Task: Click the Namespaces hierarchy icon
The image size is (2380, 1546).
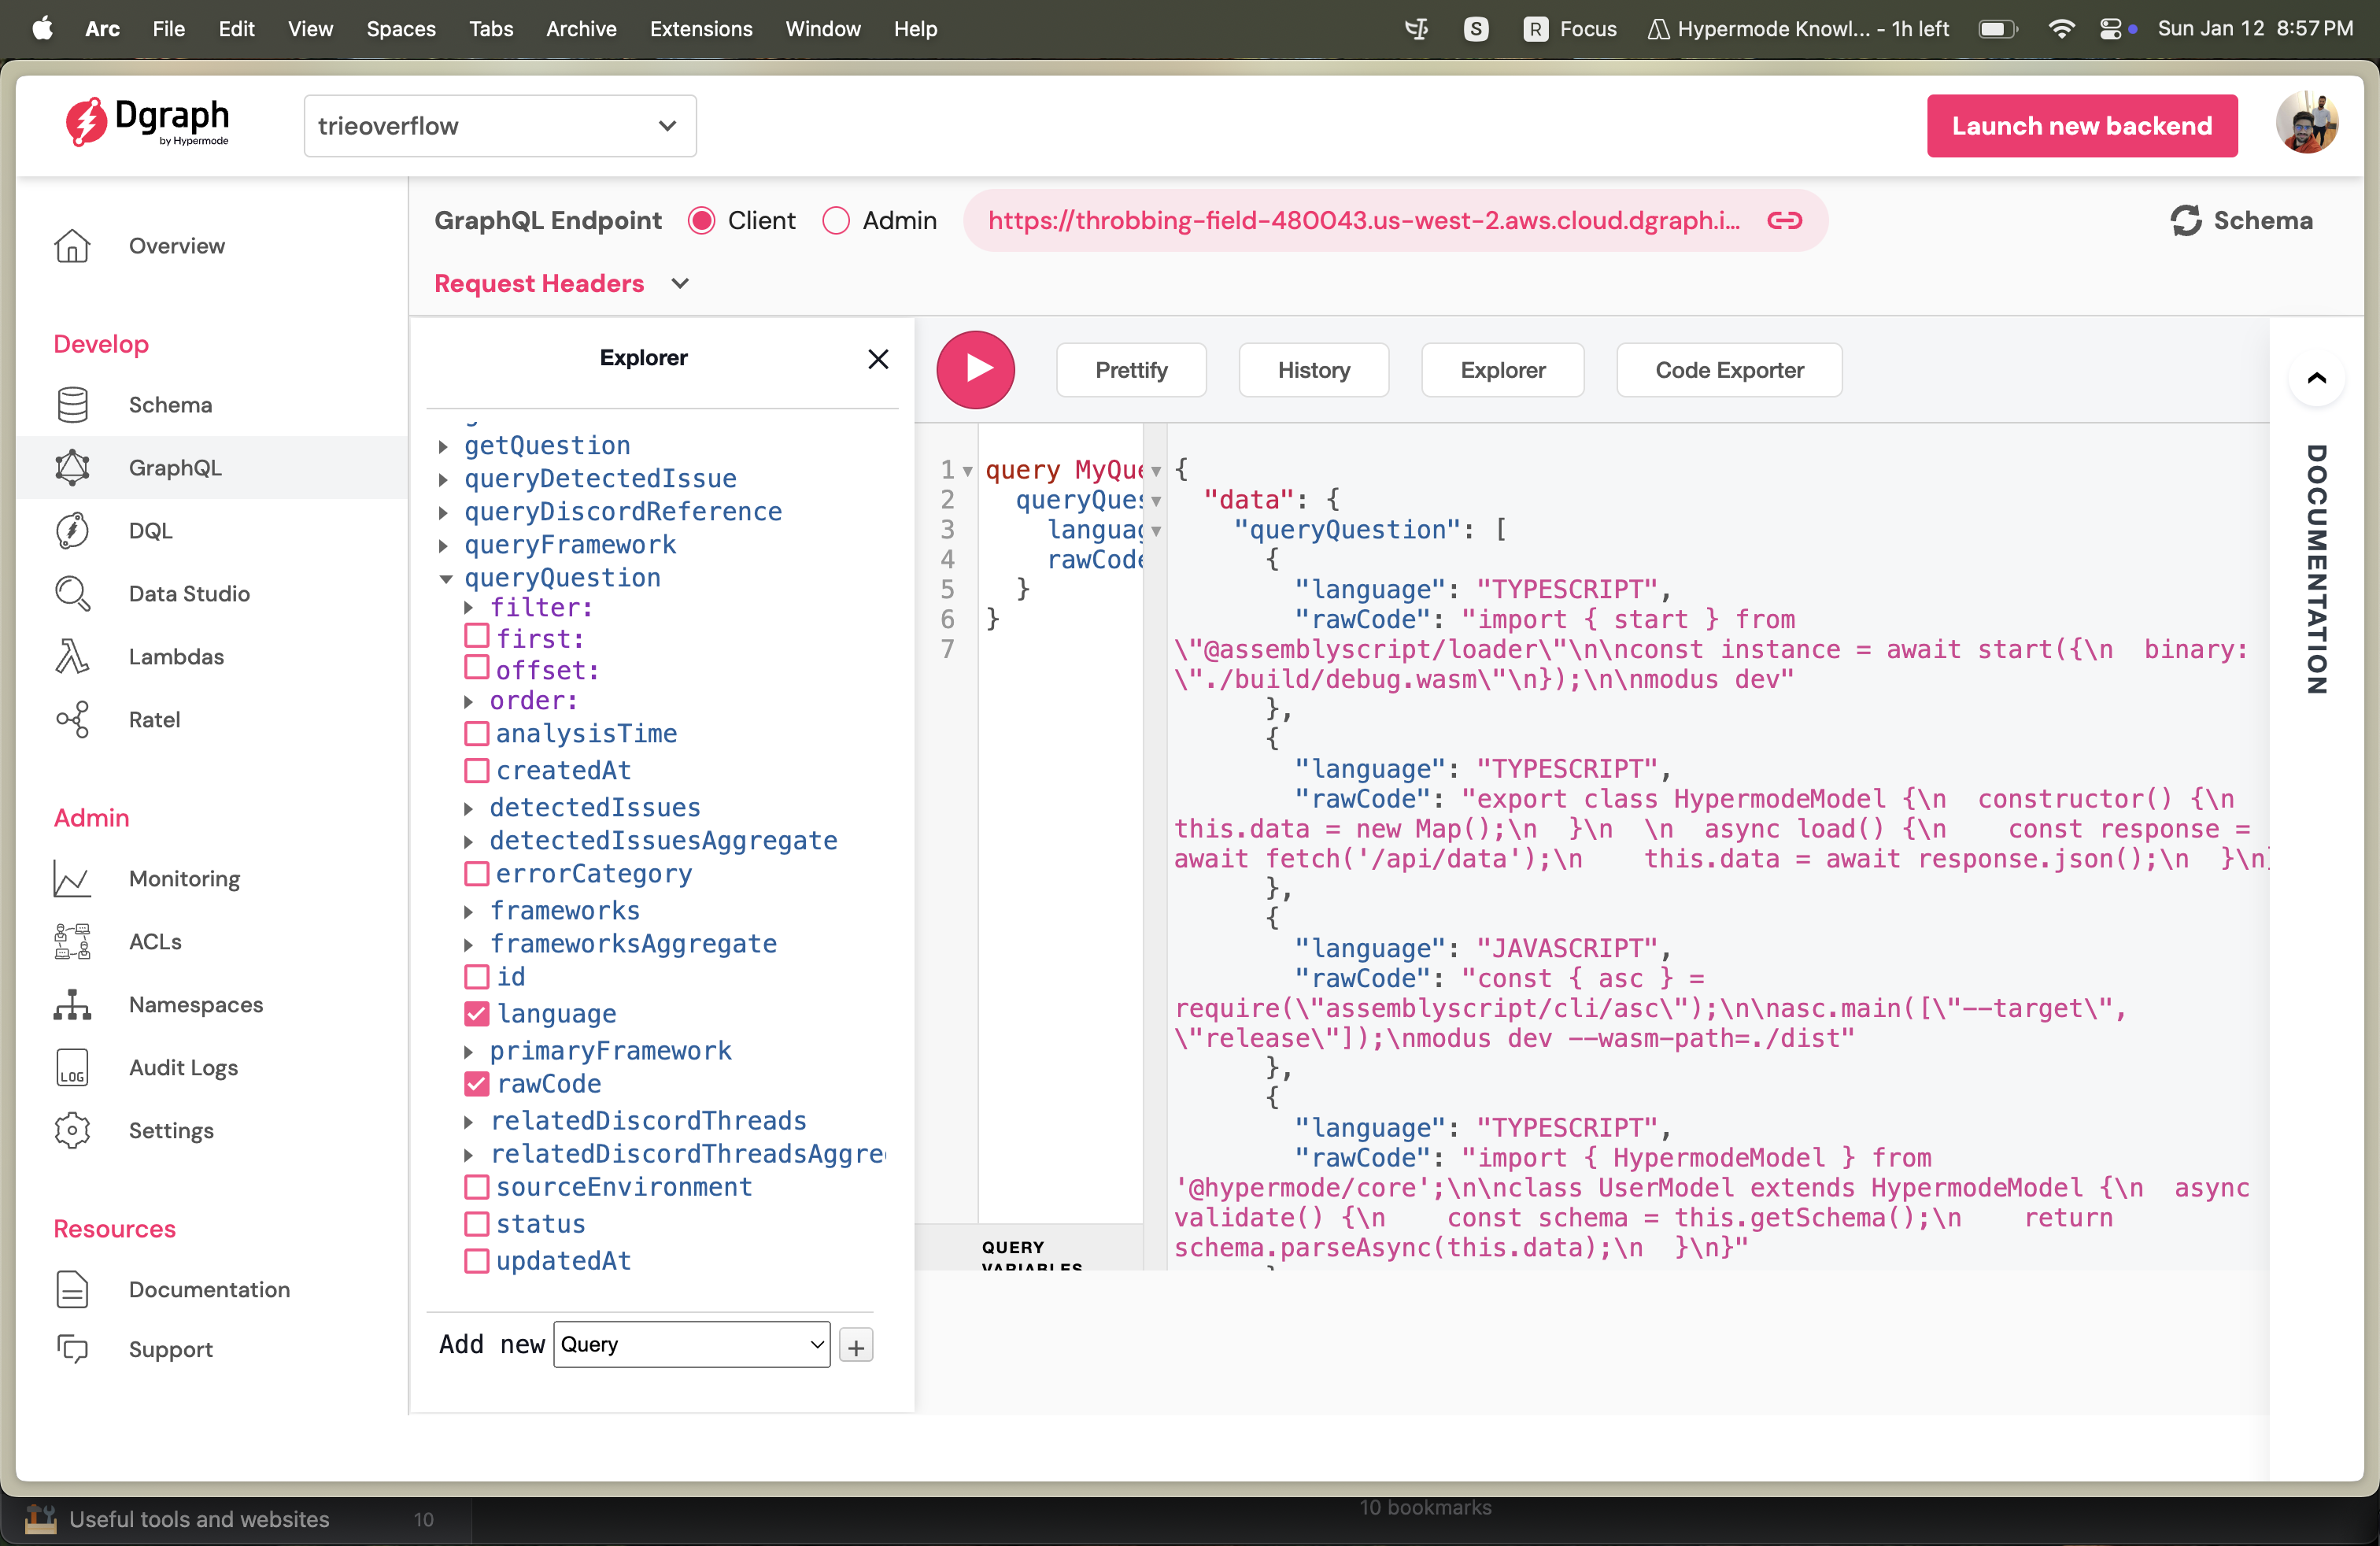Action: pyautogui.click(x=72, y=1005)
